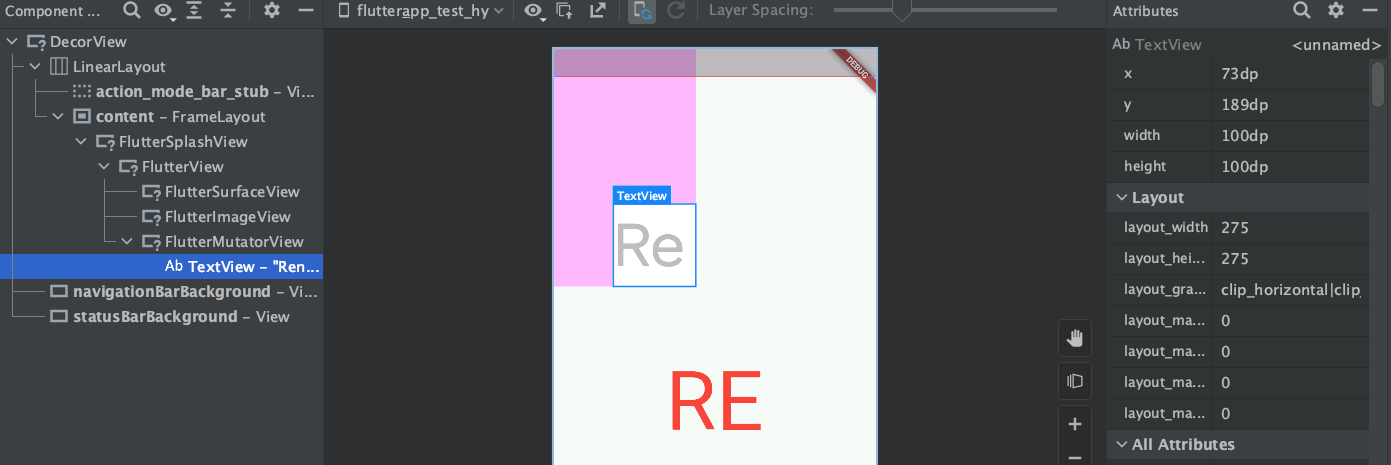Click the width value 100dp
Viewport: 1391px width, 465px height.
click(1244, 135)
